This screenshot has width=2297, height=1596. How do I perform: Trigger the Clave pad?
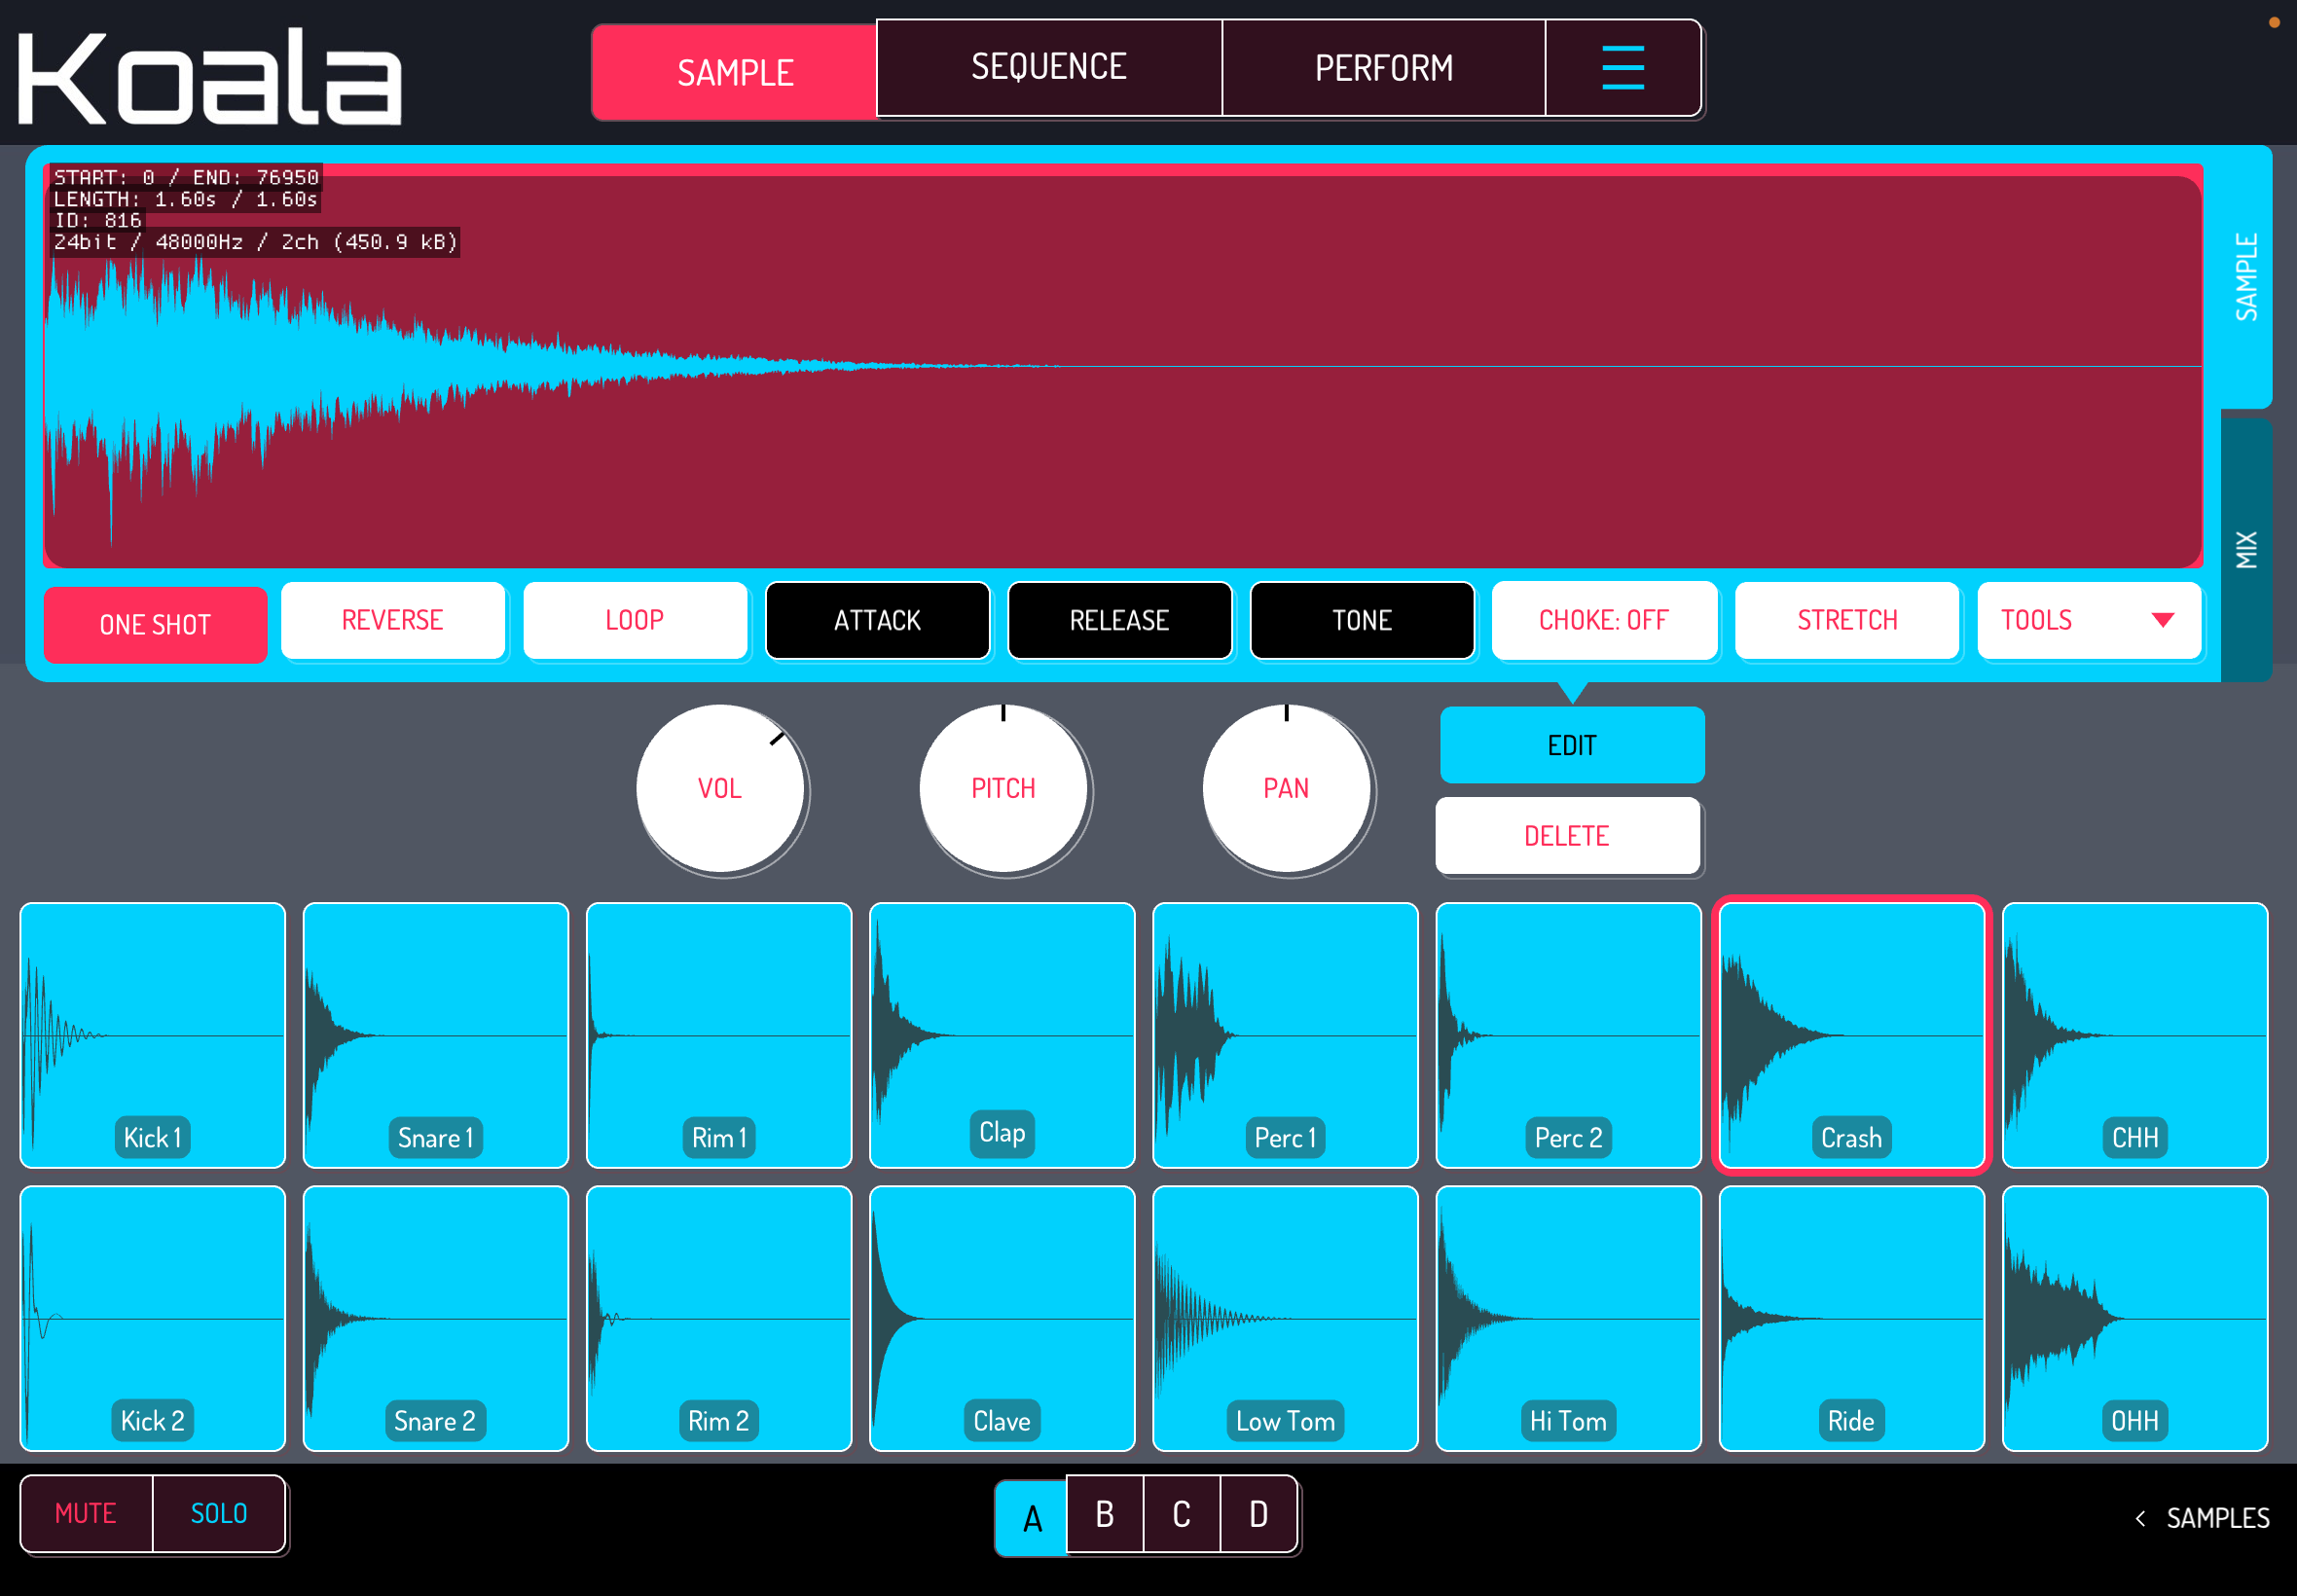[1002, 1318]
